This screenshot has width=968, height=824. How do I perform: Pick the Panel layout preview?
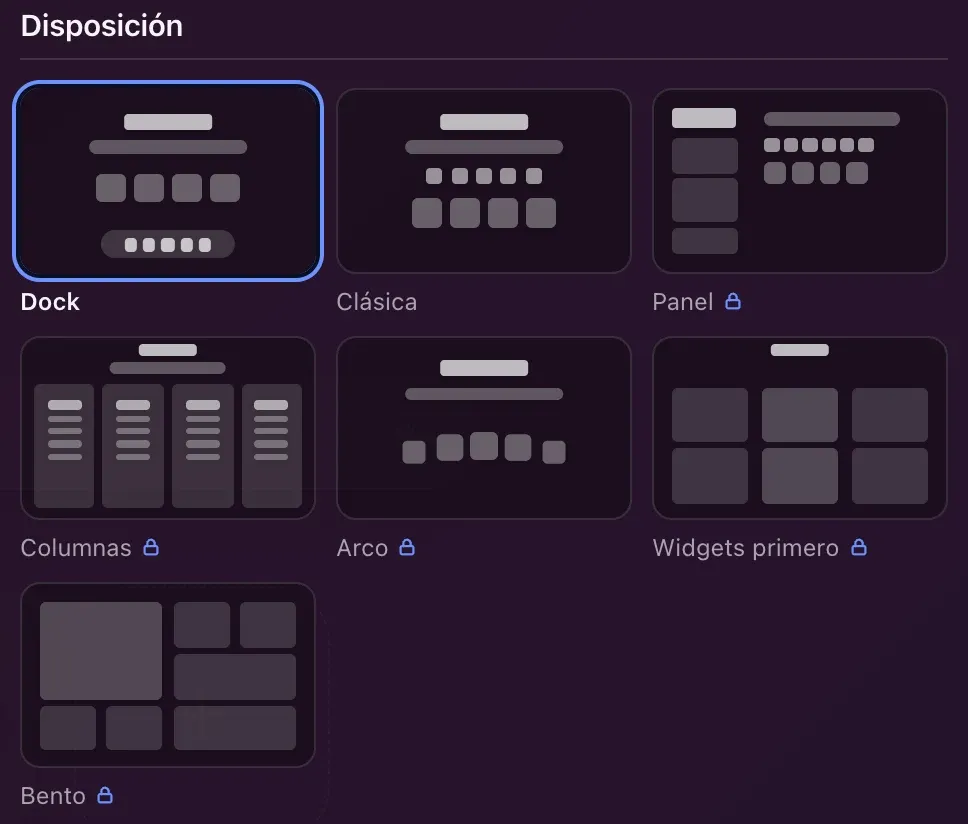pyautogui.click(x=800, y=181)
